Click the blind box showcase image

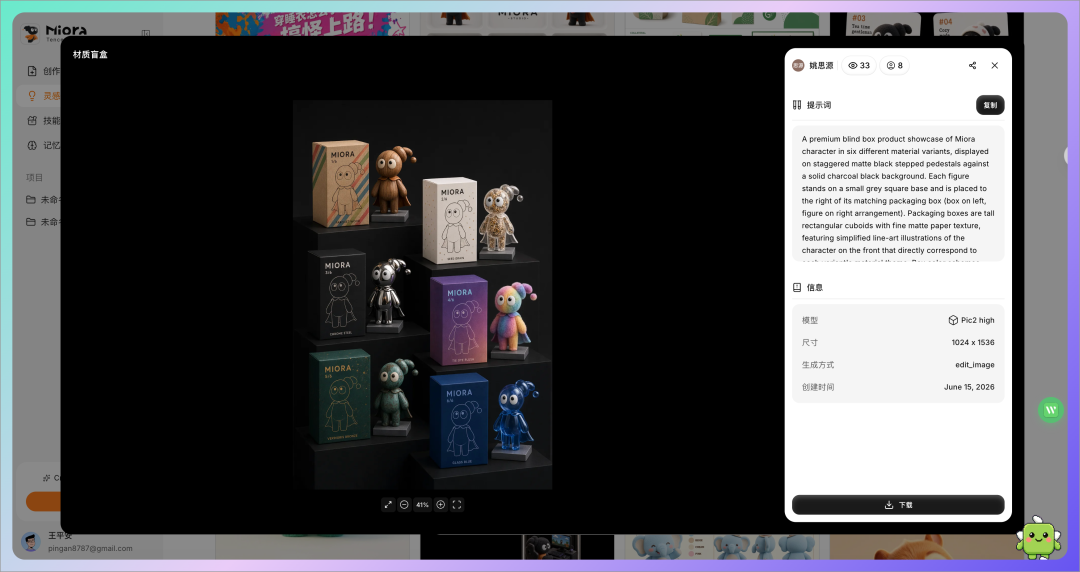click(x=422, y=294)
